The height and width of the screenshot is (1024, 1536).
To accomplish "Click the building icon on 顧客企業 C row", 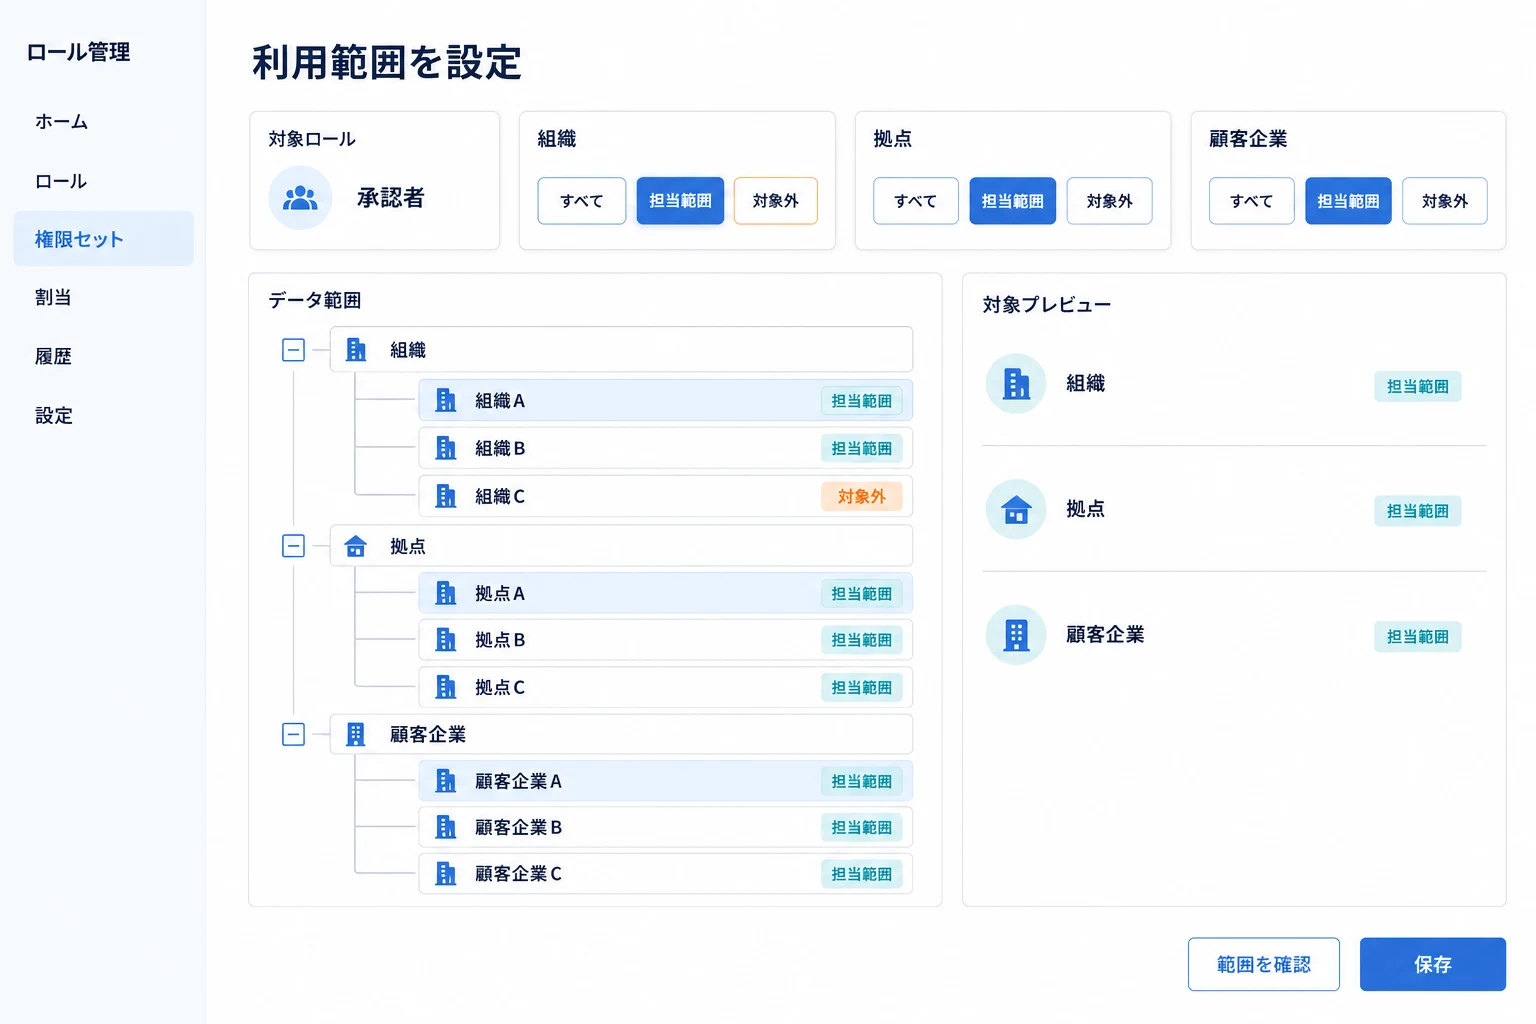I will point(446,873).
